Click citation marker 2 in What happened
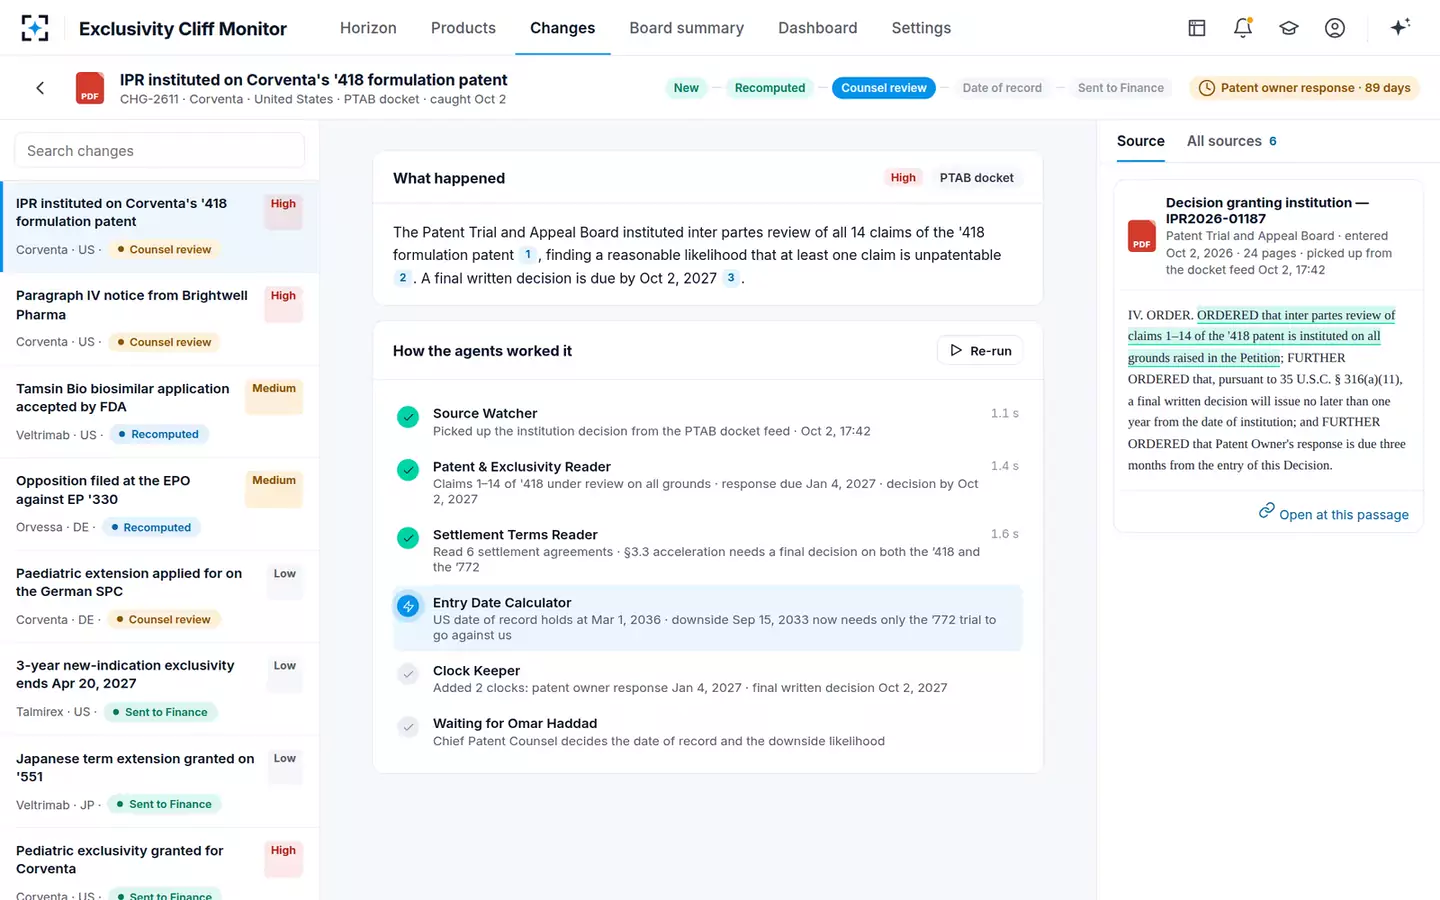The image size is (1440, 900). pos(403,278)
